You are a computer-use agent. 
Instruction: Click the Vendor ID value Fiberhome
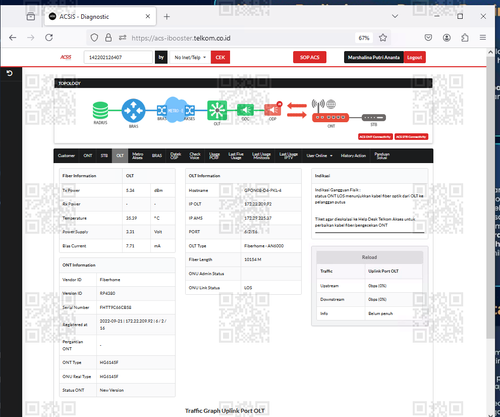(x=110, y=279)
